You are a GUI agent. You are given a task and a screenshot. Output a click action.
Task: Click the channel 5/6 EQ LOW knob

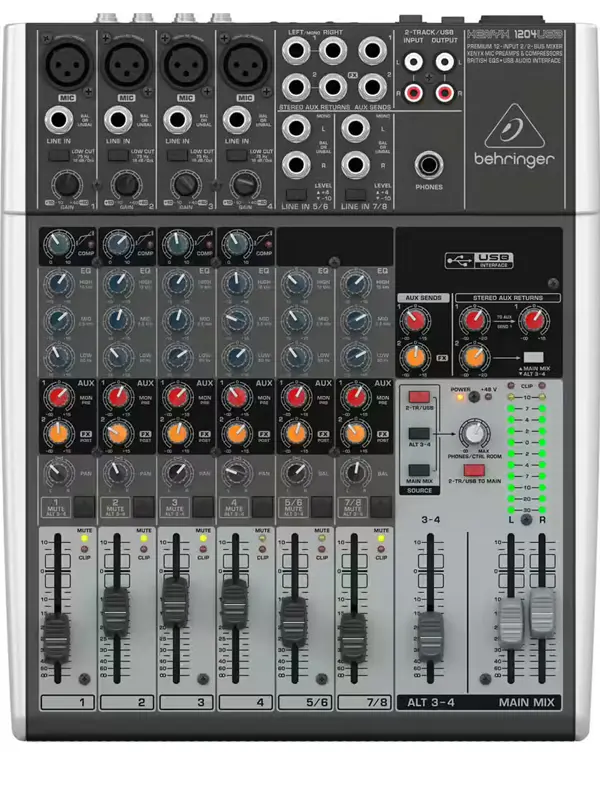296,356
